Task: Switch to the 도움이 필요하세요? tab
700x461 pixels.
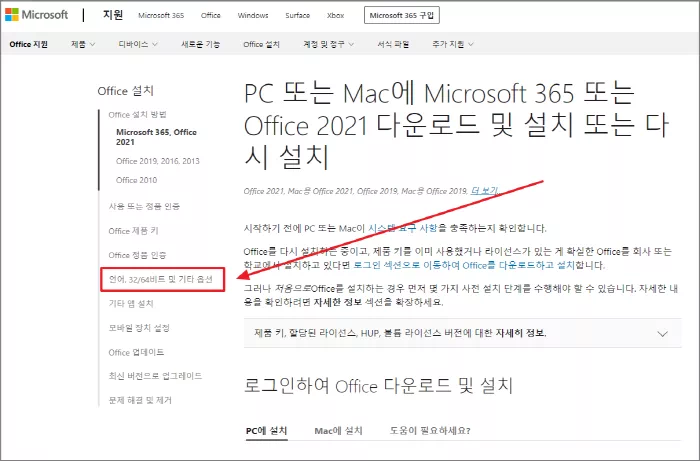Action: (x=430, y=431)
